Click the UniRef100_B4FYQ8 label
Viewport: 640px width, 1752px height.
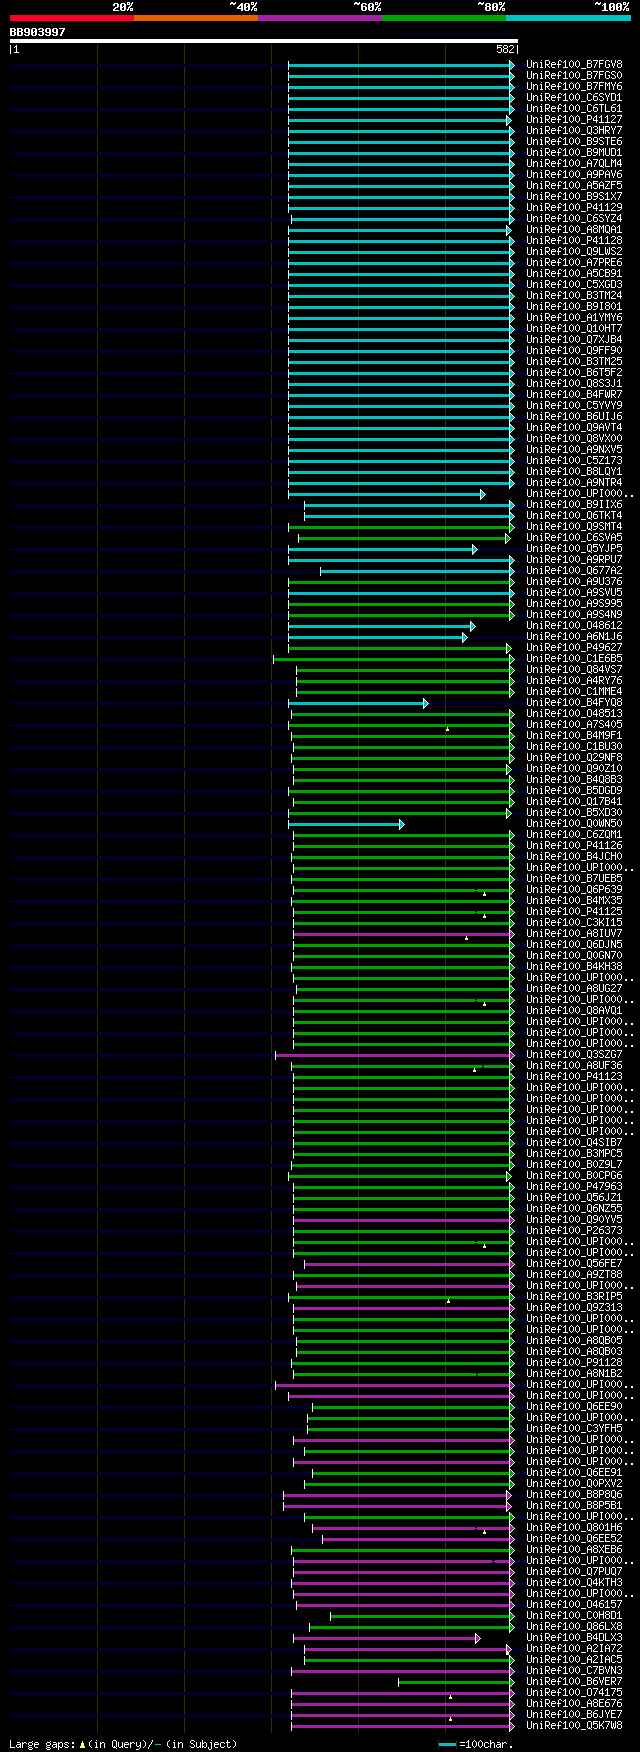(574, 703)
